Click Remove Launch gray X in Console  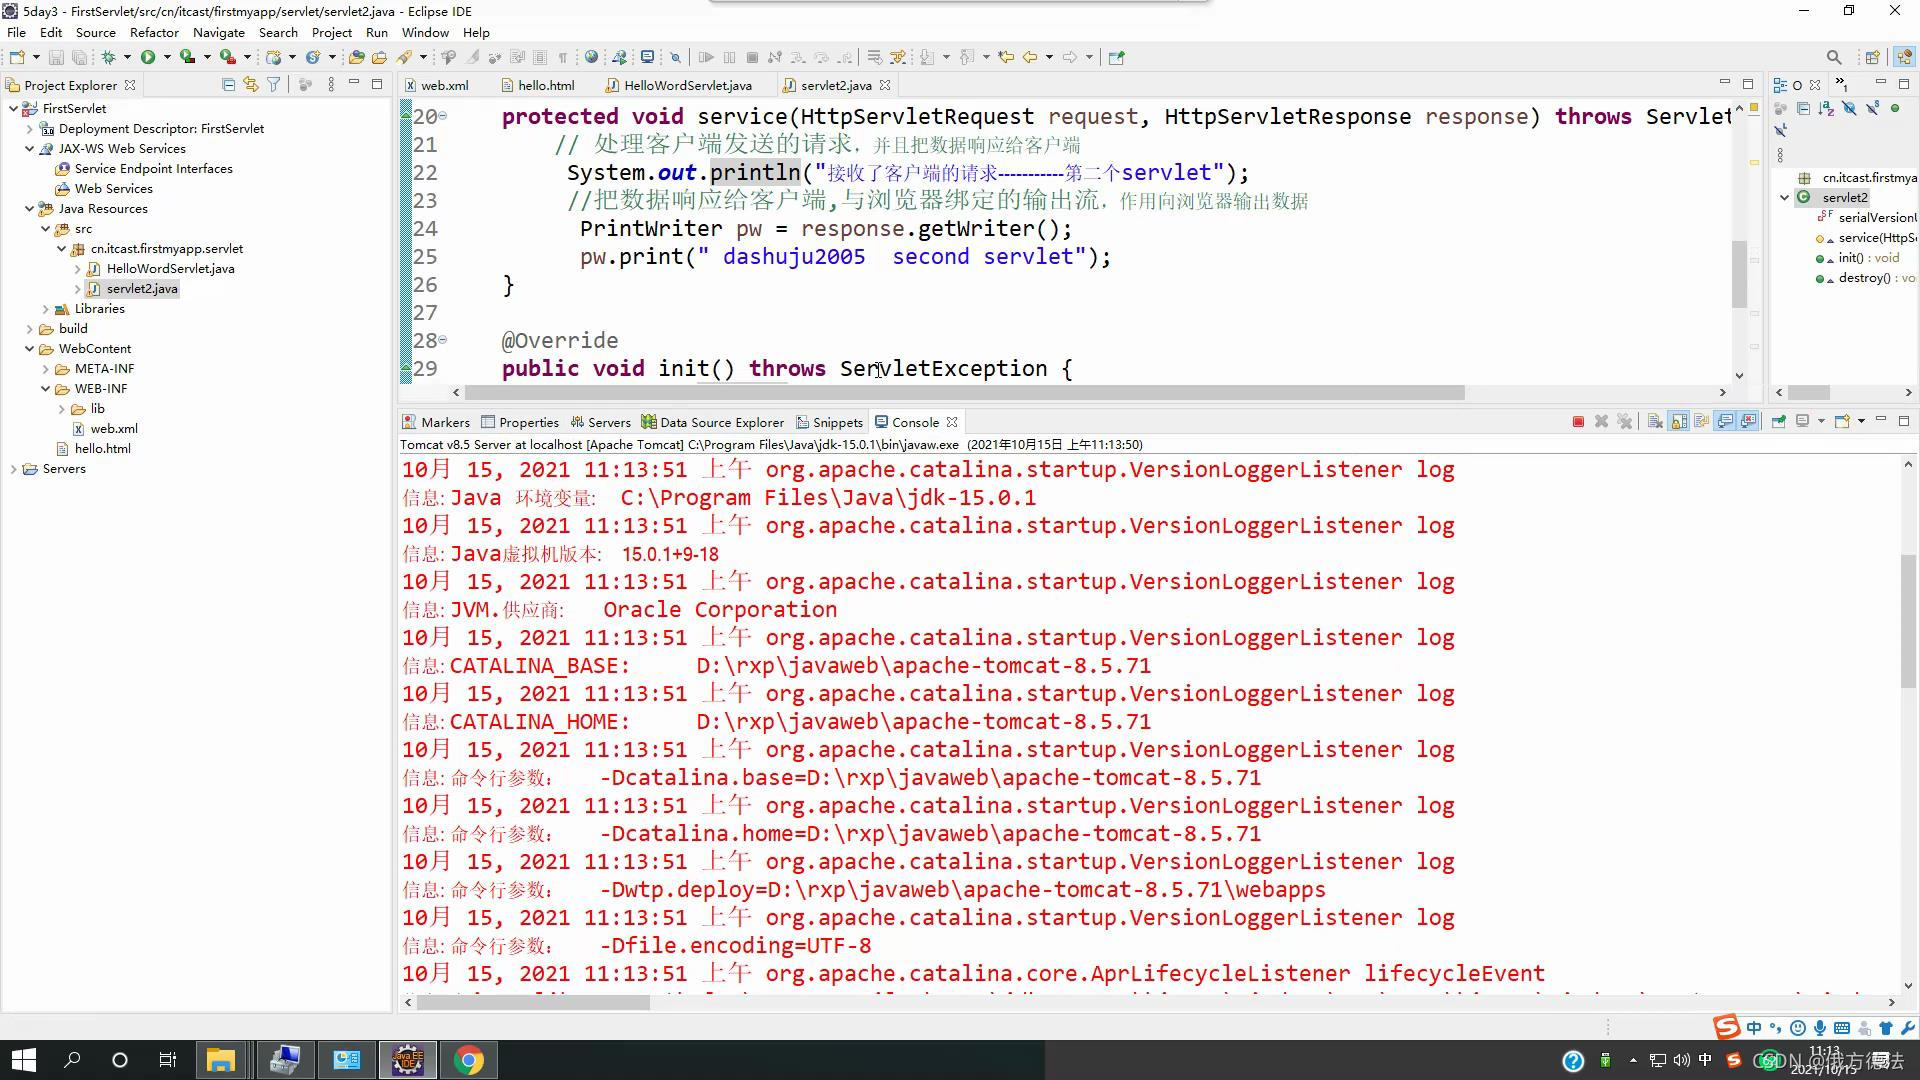(x=1601, y=422)
